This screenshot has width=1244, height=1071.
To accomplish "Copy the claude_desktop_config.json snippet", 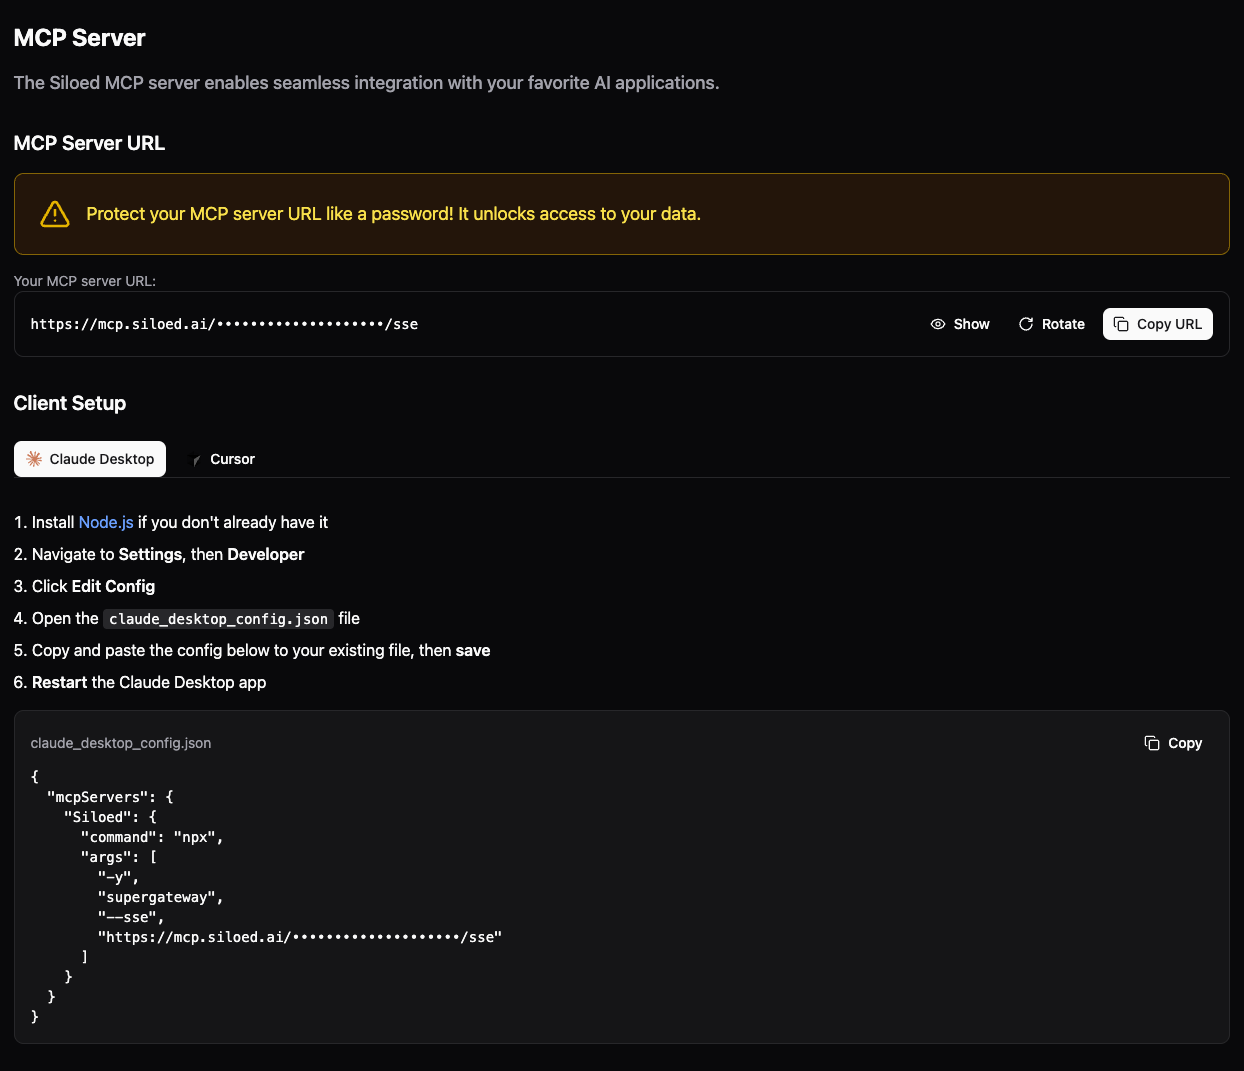I will tap(1172, 743).
